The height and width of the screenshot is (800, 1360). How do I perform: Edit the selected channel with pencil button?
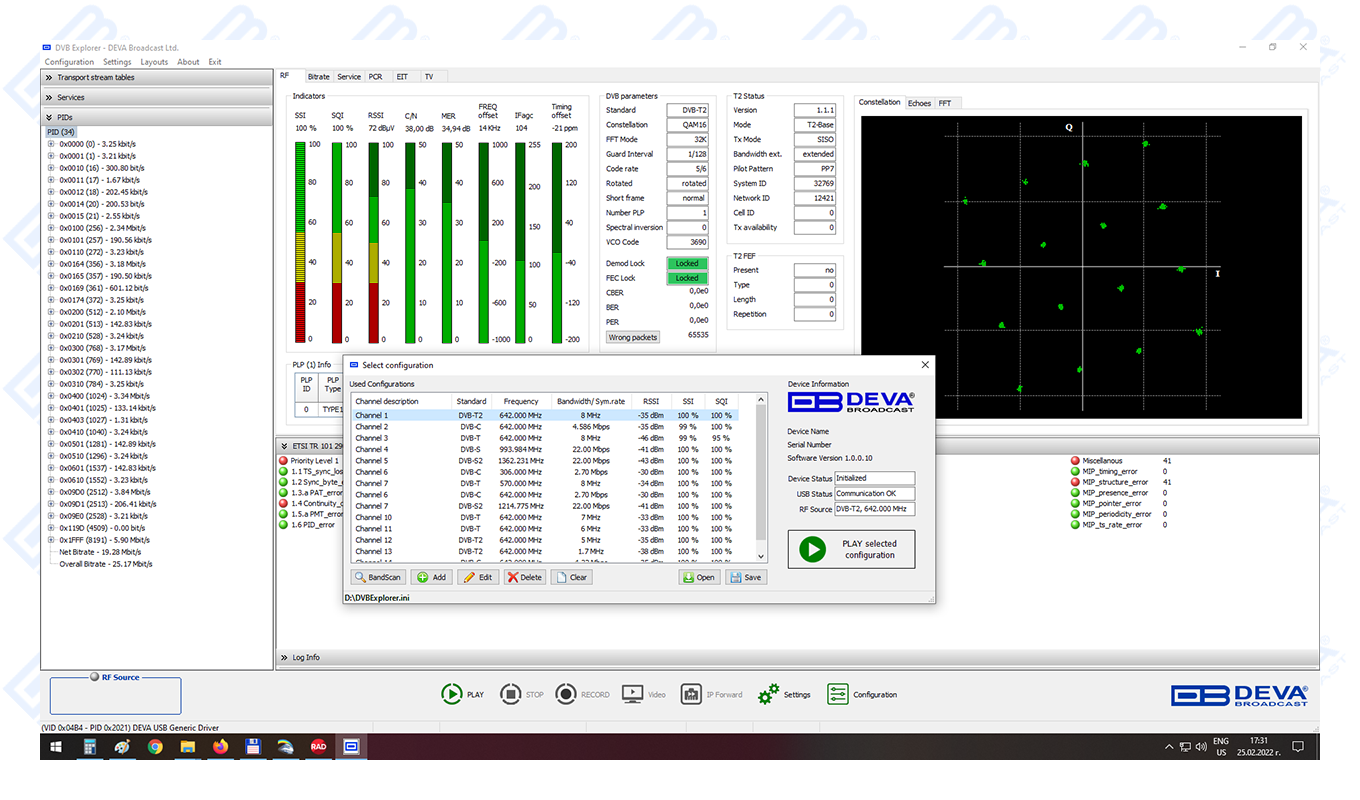click(x=478, y=577)
